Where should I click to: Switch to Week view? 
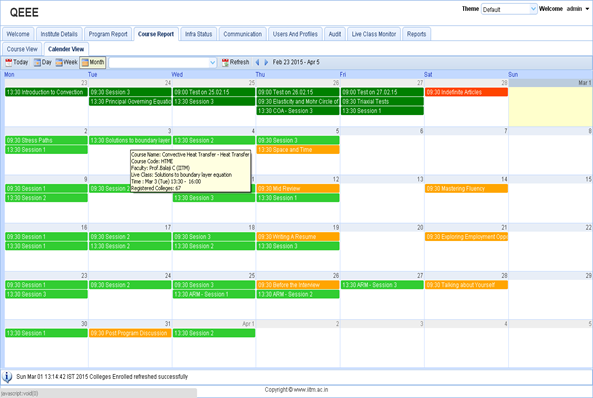[66, 62]
